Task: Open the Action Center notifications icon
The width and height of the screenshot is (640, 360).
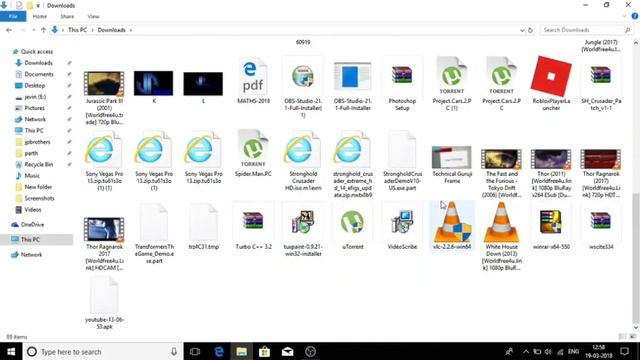Action: (624, 351)
